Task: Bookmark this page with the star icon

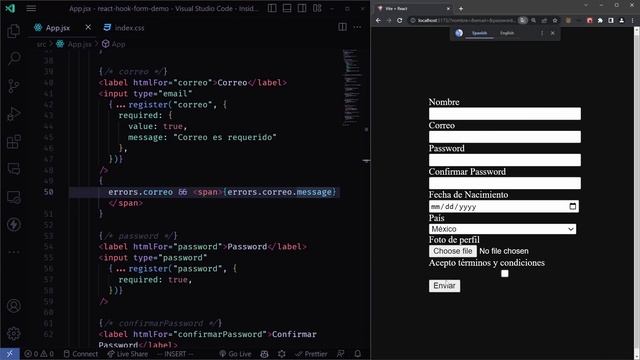Action: (x=555, y=20)
